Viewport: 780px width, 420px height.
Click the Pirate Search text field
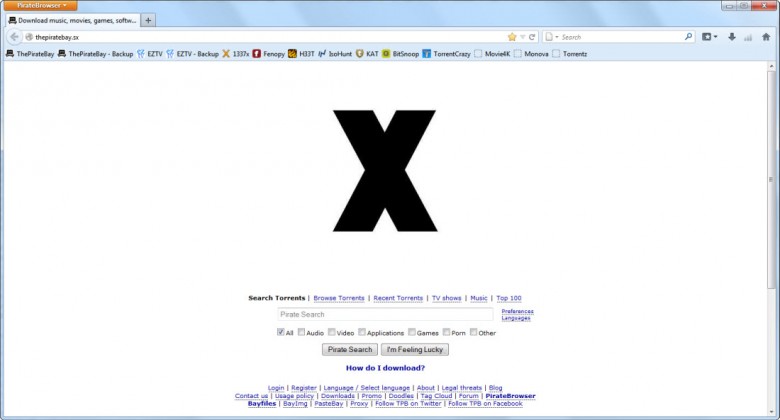pos(385,315)
